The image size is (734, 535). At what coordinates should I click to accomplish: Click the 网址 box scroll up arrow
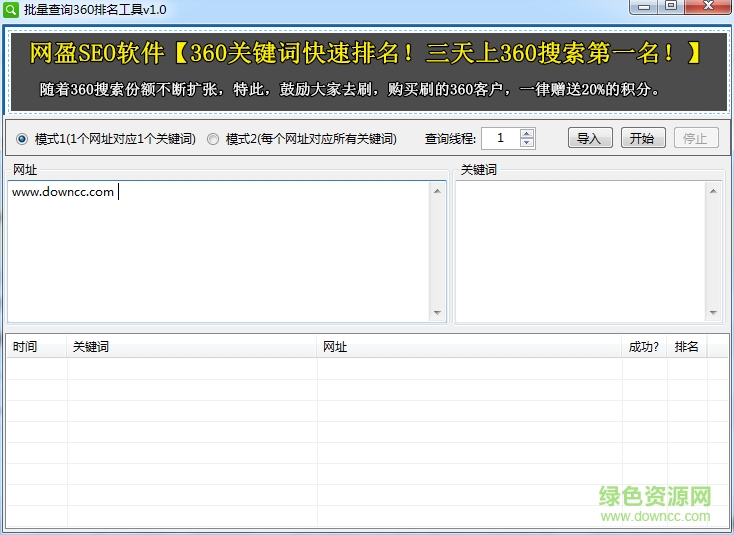[437, 191]
